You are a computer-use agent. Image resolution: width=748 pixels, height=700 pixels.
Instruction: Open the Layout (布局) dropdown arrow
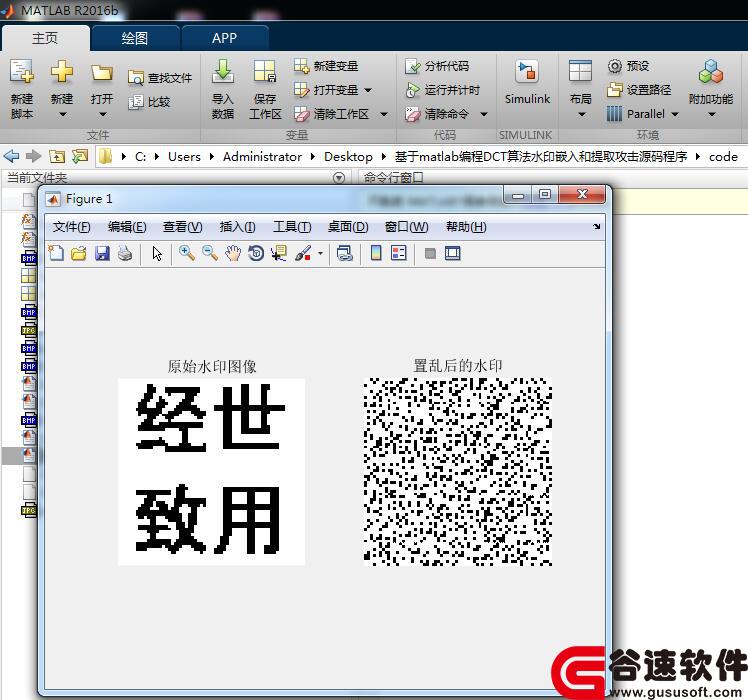pyautogui.click(x=582, y=115)
